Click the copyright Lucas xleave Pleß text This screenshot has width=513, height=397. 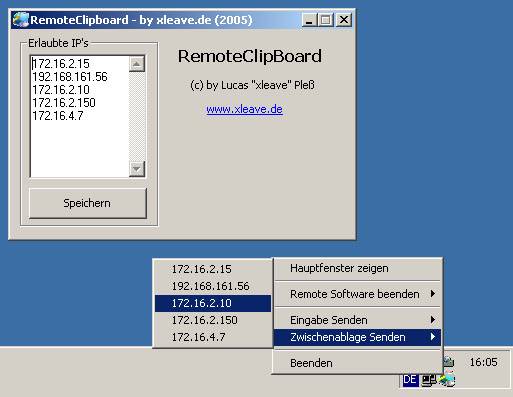click(x=252, y=85)
